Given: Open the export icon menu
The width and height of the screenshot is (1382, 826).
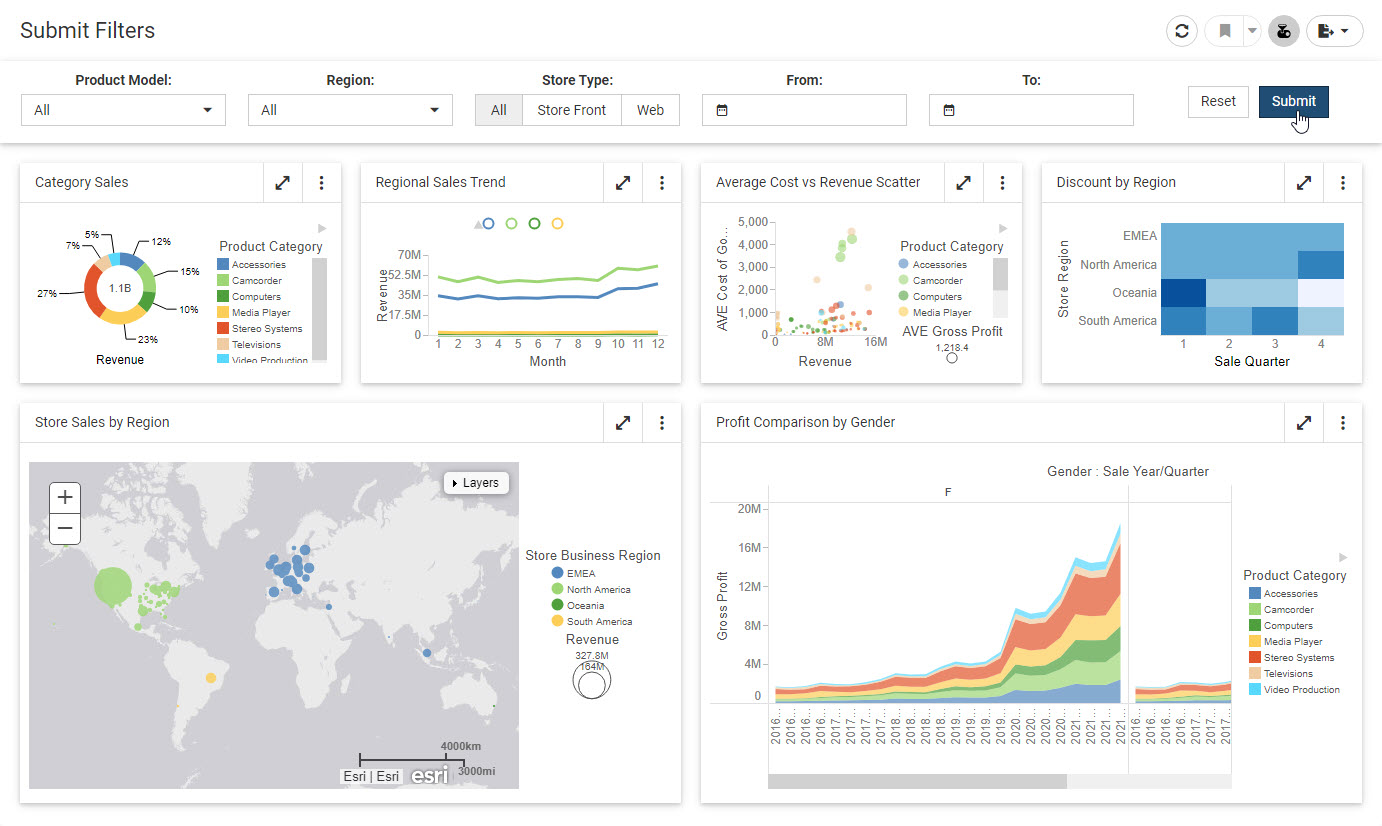Looking at the screenshot, I should pos(1334,31).
